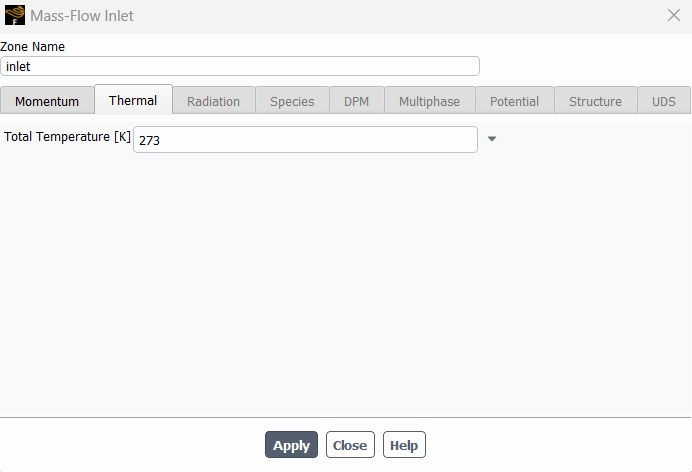Image resolution: width=692 pixels, height=472 pixels.
Task: Open the Multiphase tab
Action: click(x=429, y=101)
